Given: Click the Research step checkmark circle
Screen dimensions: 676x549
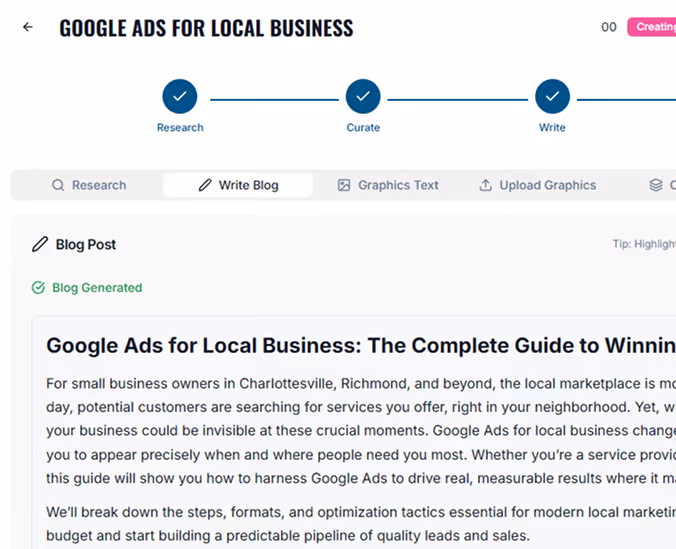Looking at the screenshot, I should coord(180,96).
